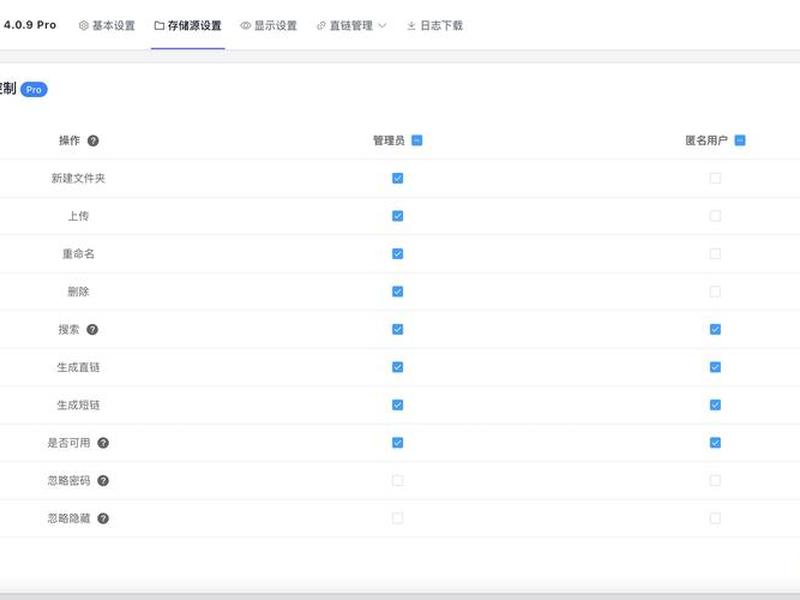Image resolution: width=800 pixels, height=600 pixels.
Task: Disable 是否可用 for 匿名用户
Action: pos(715,442)
